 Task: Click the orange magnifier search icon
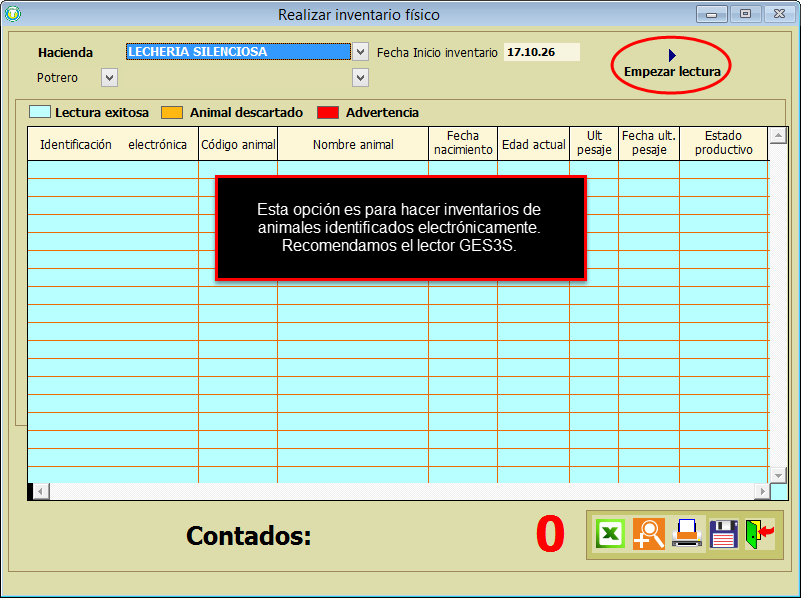pos(648,534)
